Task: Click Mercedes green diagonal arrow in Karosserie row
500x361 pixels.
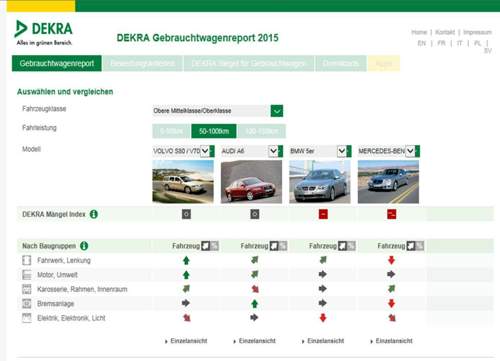Action: (392, 289)
